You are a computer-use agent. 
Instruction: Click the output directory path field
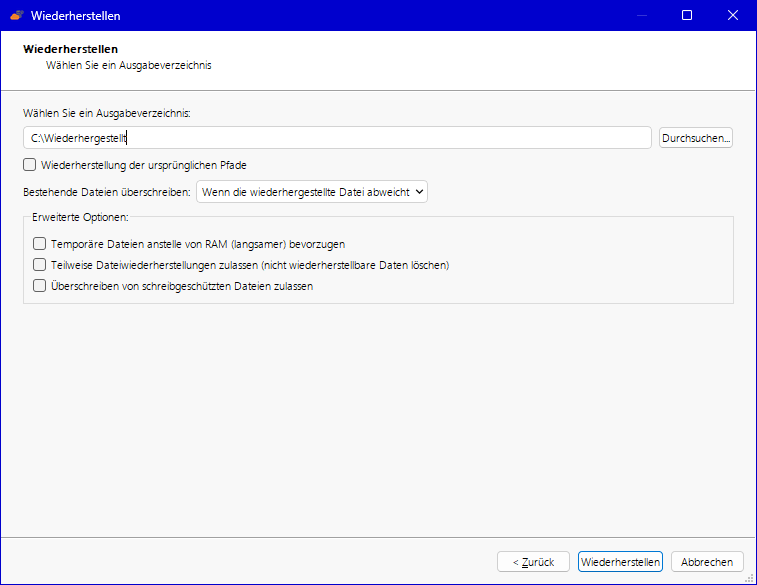(337, 138)
